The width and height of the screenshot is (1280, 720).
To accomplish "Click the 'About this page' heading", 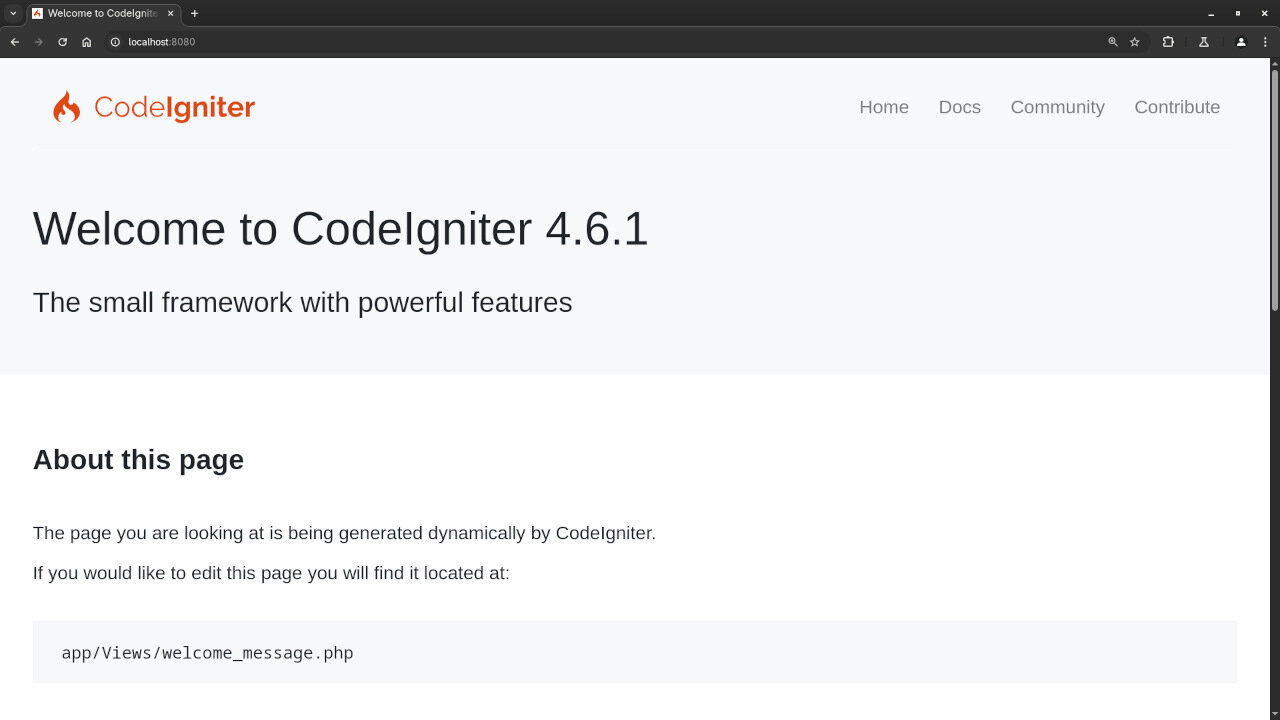I will point(138,460).
